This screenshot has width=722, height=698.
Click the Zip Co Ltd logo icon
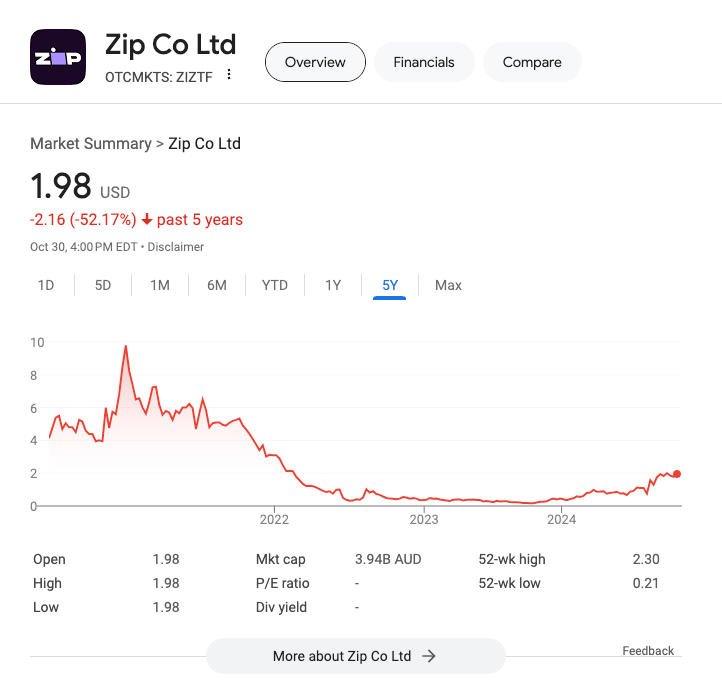coord(58,58)
